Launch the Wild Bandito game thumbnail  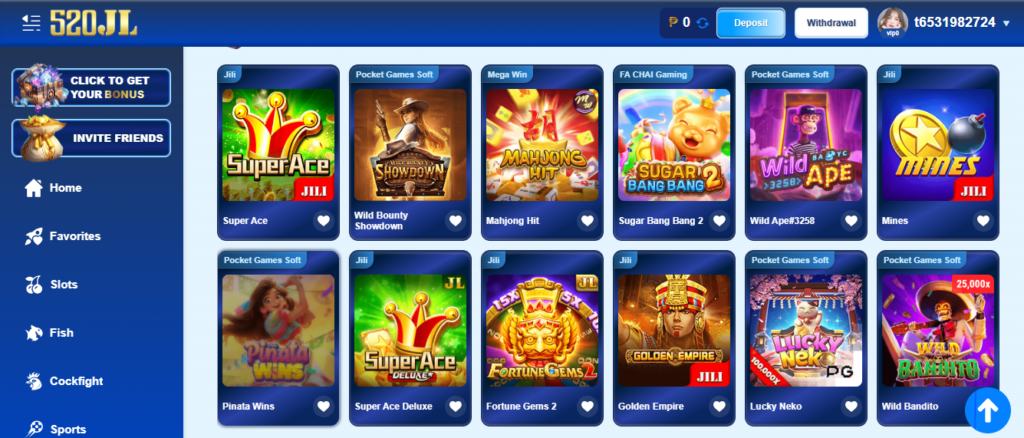pos(938,330)
